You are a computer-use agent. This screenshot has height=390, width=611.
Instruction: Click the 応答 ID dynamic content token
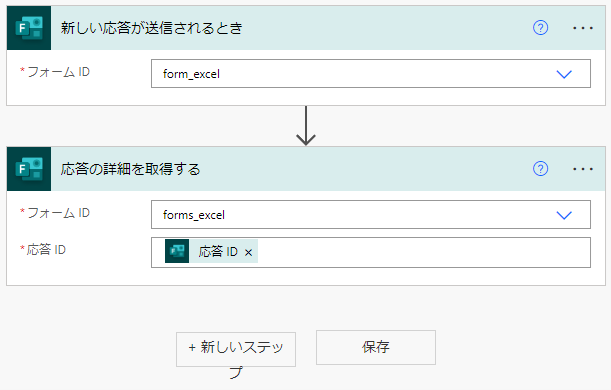pyautogui.click(x=211, y=251)
